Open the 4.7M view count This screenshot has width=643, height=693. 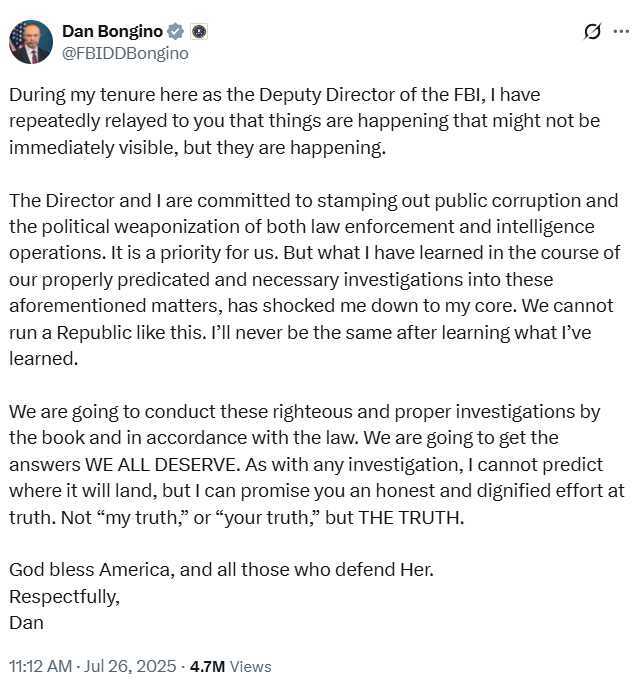(x=207, y=666)
